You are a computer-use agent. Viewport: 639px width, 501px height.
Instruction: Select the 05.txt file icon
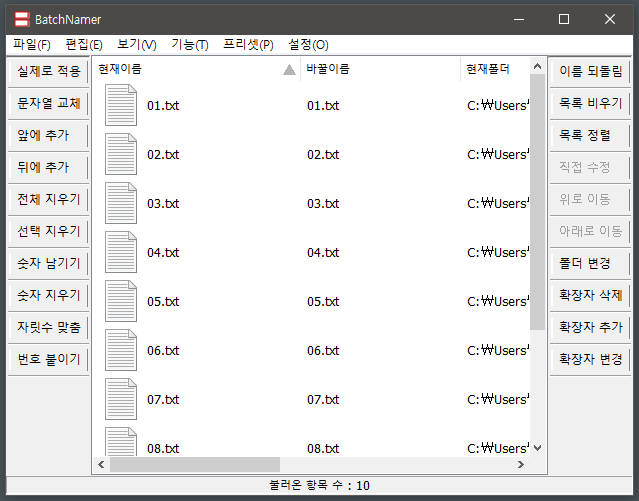tap(121, 301)
